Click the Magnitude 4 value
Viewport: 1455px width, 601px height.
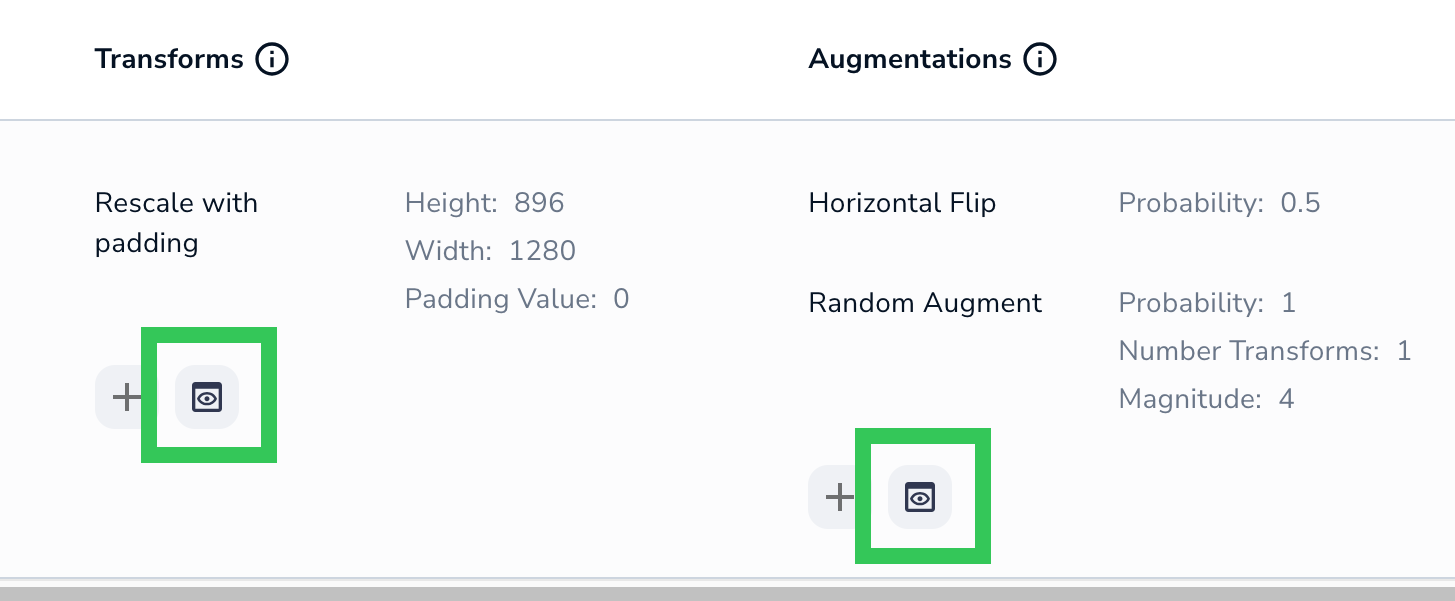click(1286, 399)
